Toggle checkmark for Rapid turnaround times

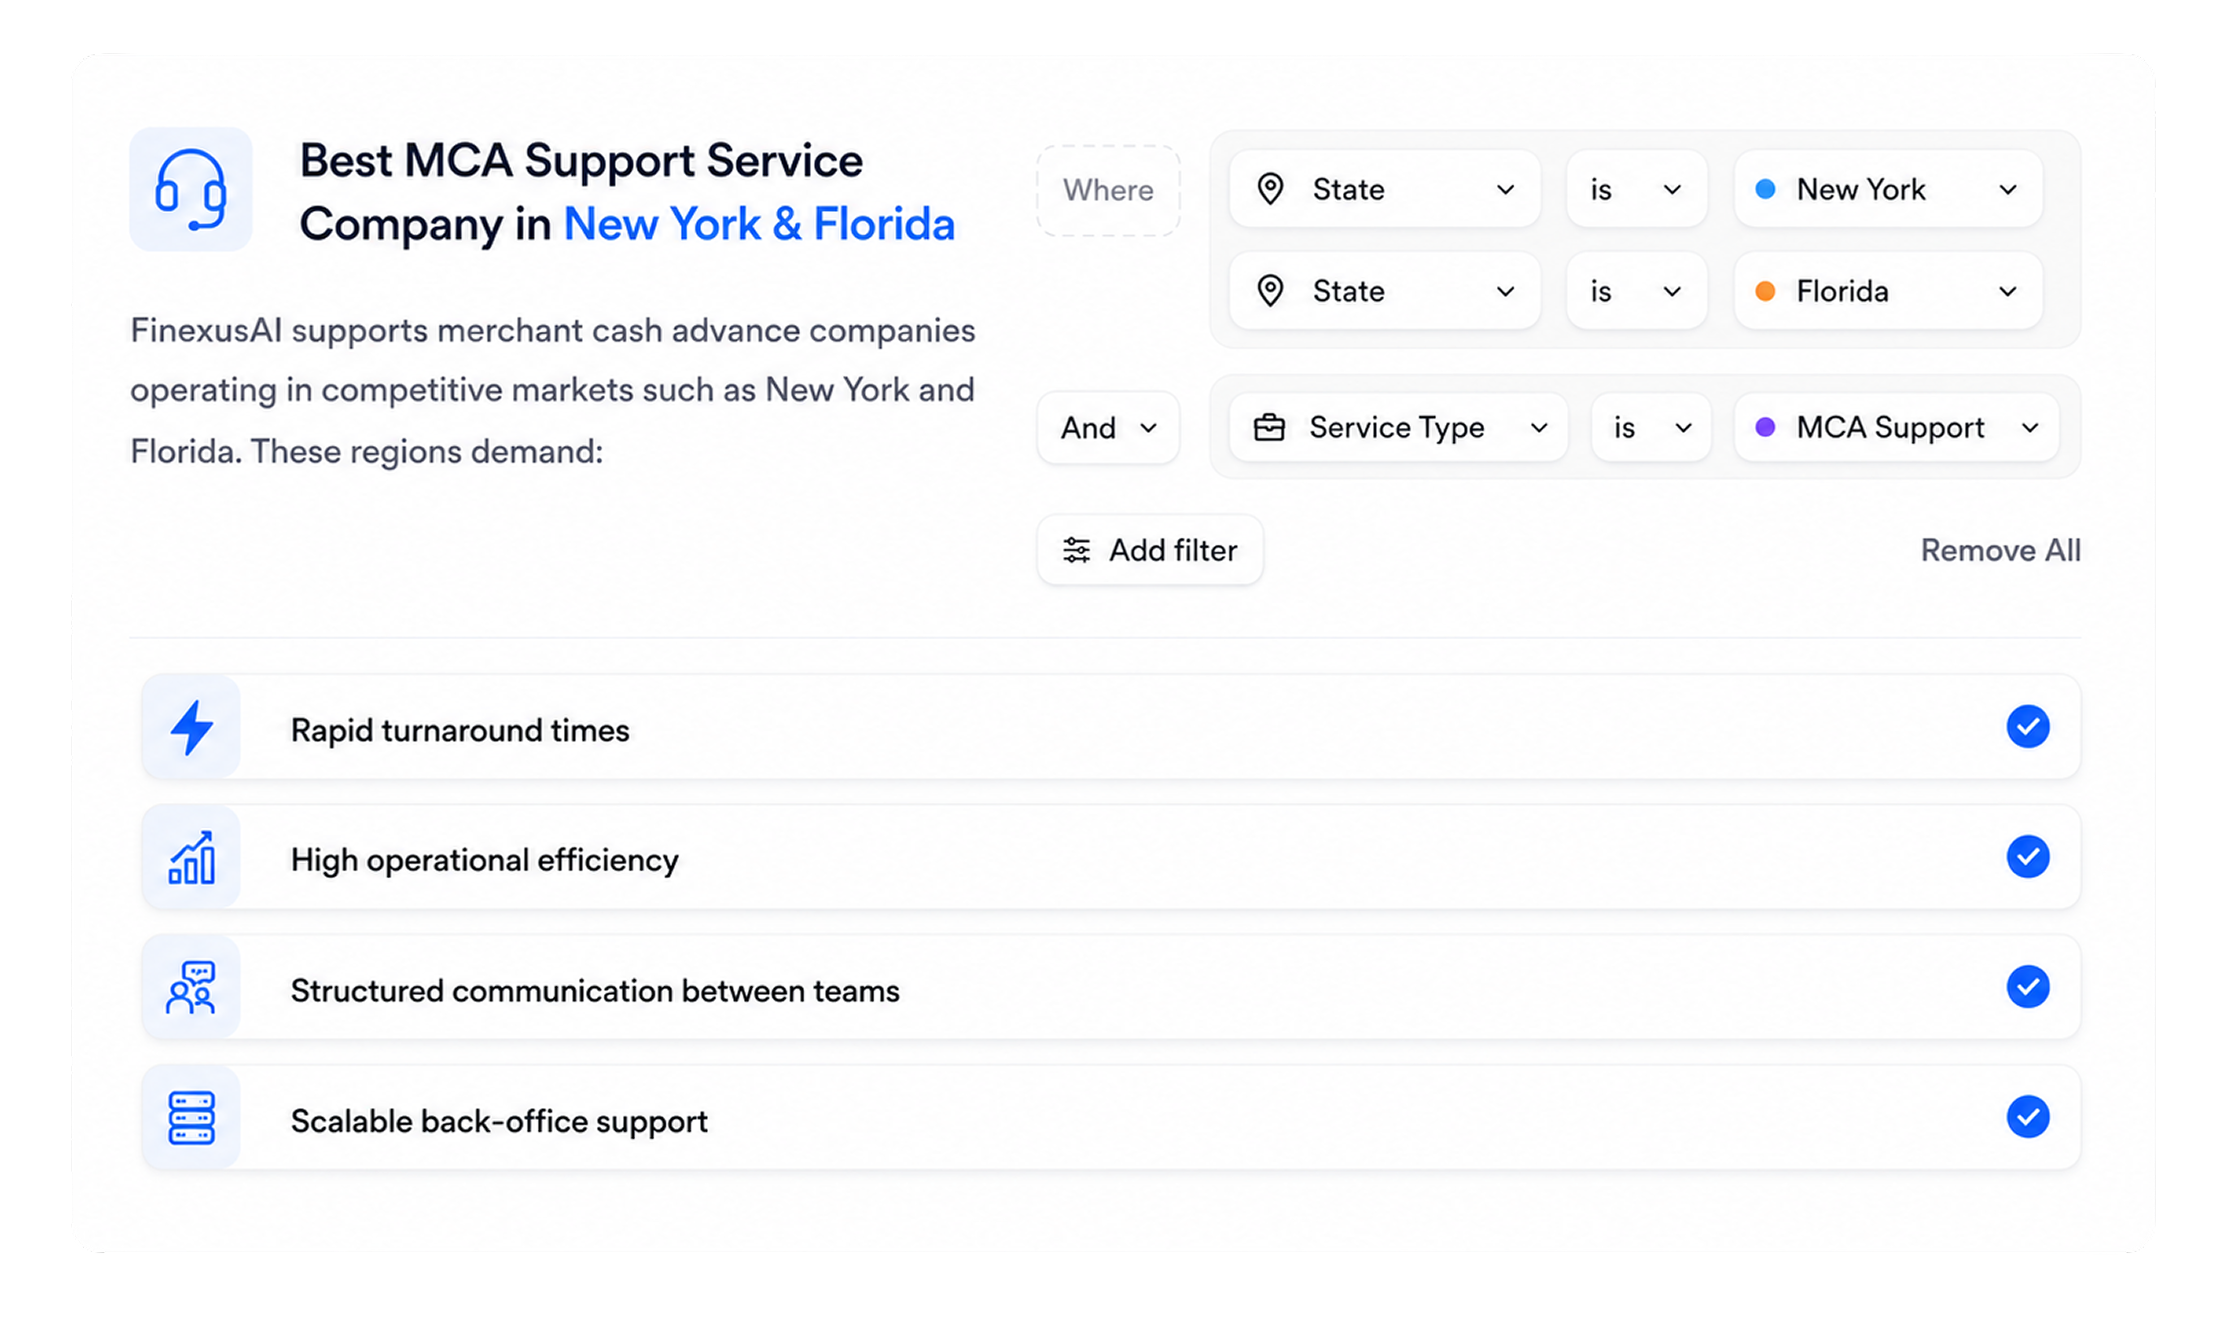2028,727
